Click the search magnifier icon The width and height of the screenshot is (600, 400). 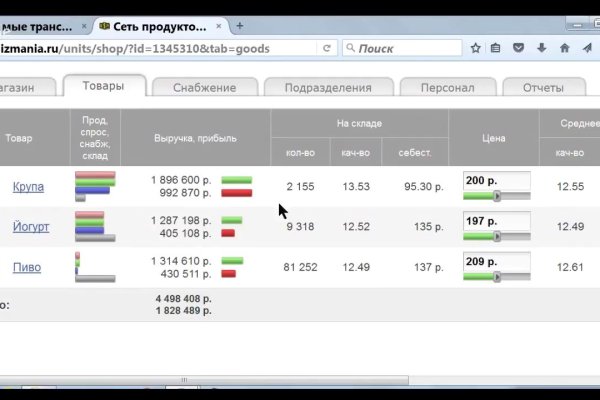pos(350,47)
